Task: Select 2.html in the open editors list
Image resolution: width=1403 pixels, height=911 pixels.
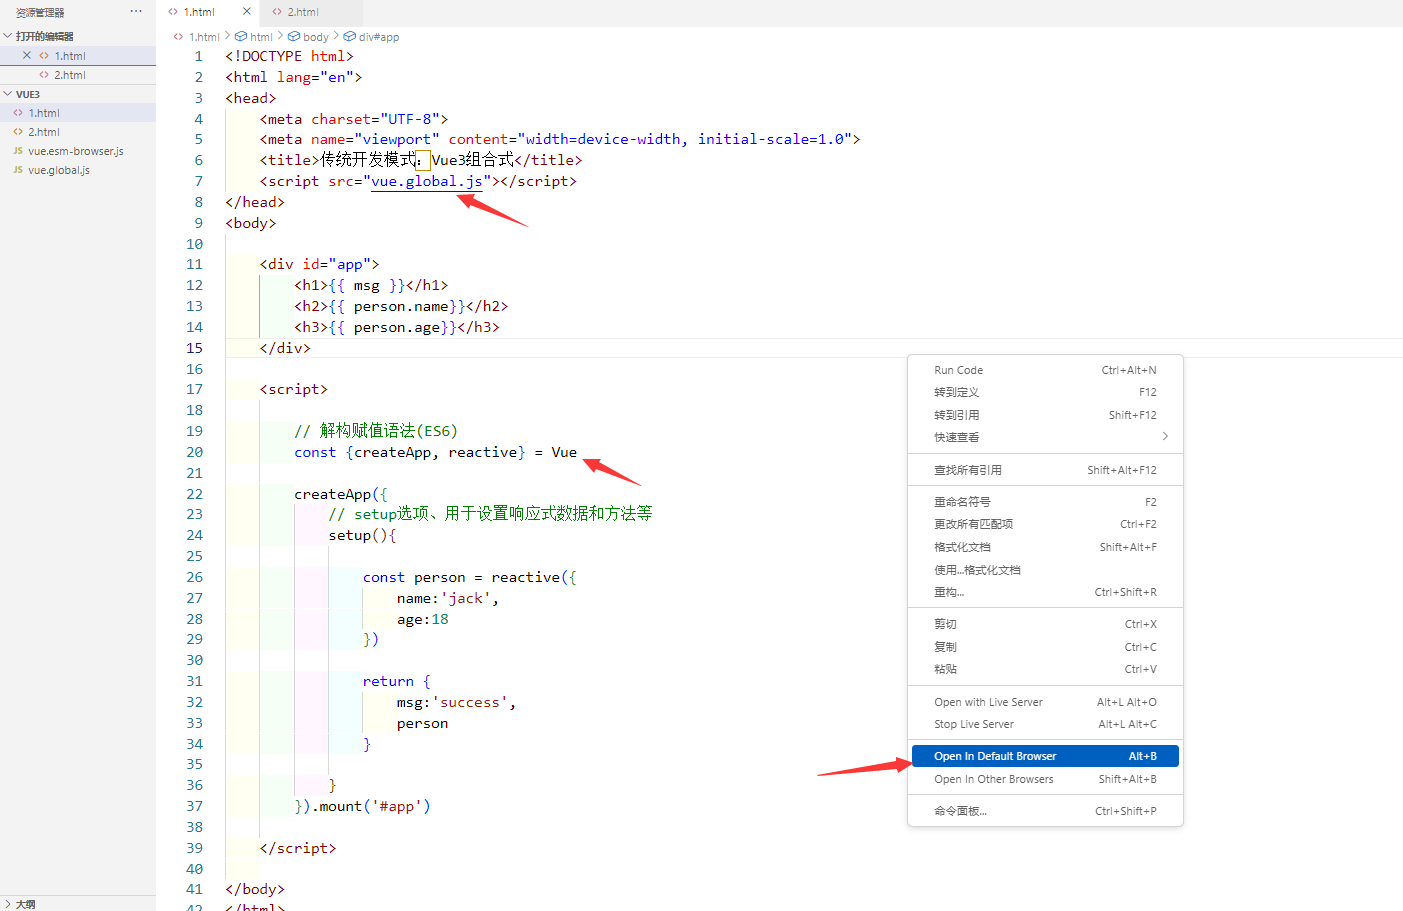Action: [78, 75]
